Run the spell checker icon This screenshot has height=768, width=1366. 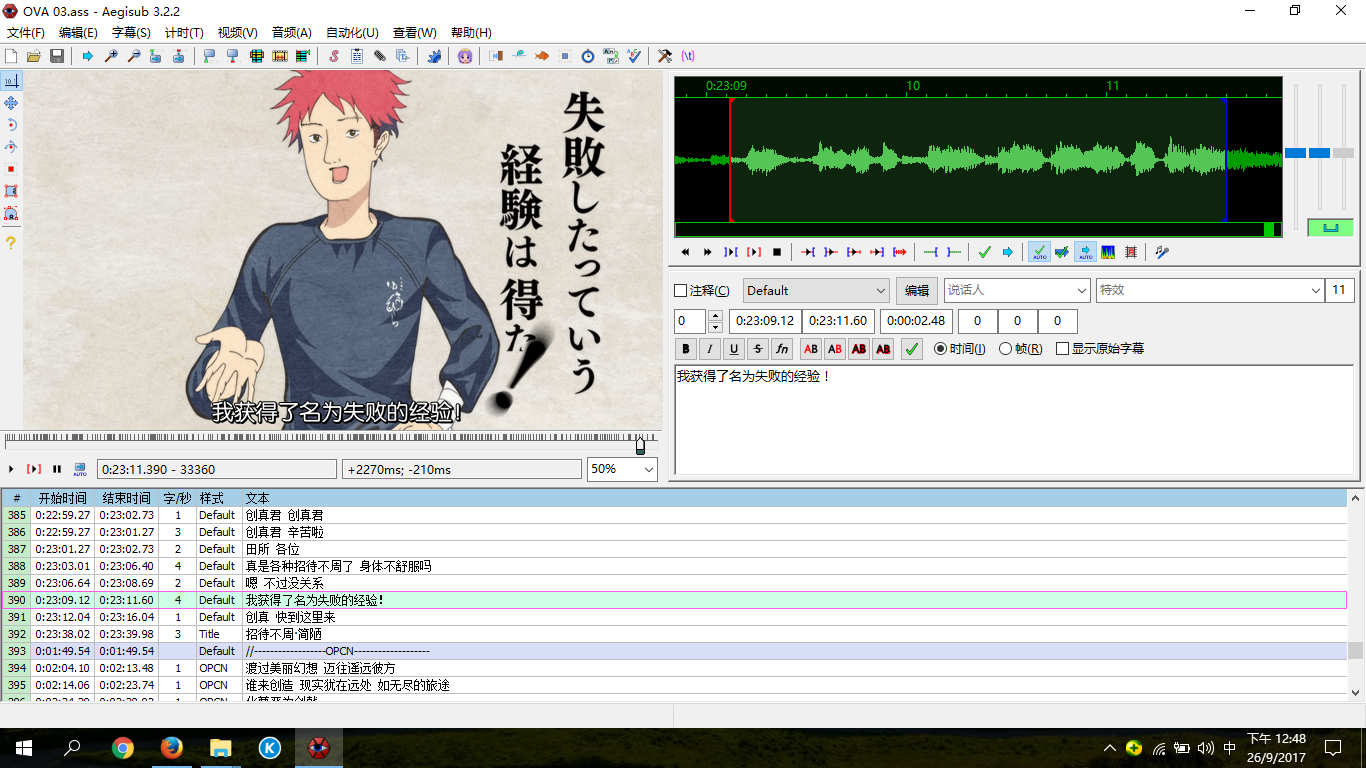click(635, 56)
